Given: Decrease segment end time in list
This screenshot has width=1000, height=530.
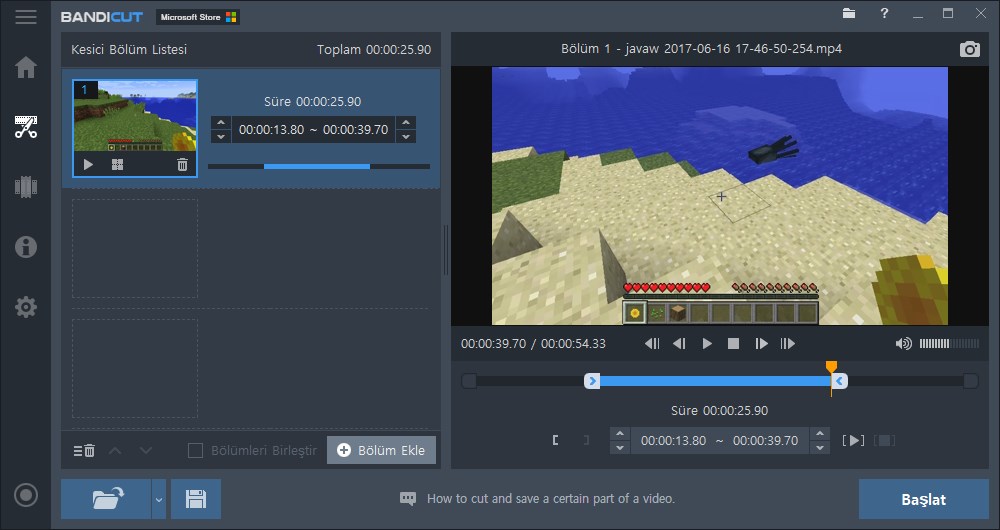Looking at the screenshot, I should tap(406, 136).
